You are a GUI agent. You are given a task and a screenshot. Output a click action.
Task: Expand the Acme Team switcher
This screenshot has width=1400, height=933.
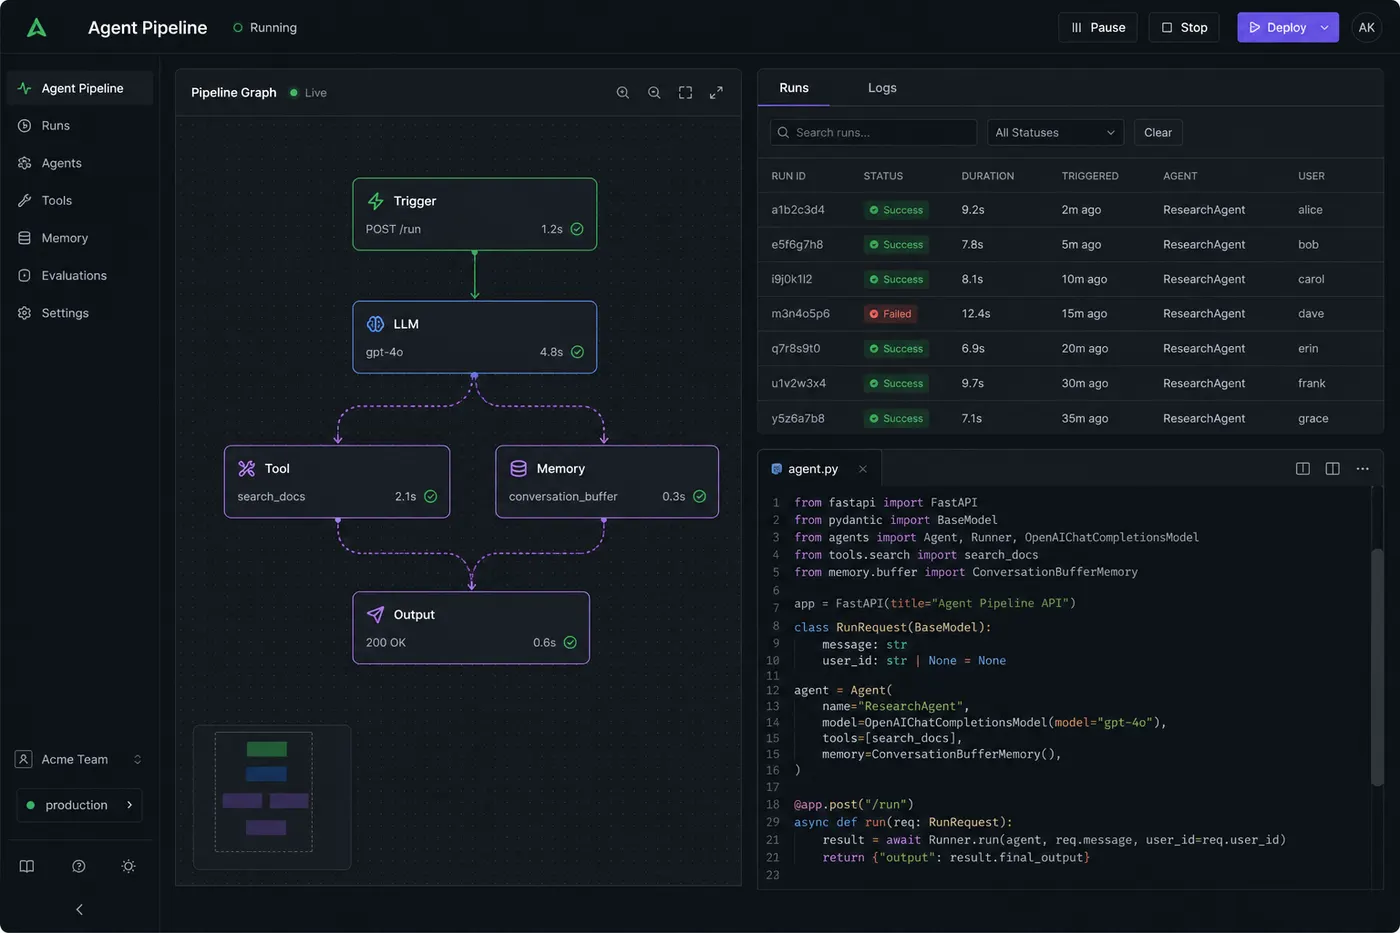79,760
